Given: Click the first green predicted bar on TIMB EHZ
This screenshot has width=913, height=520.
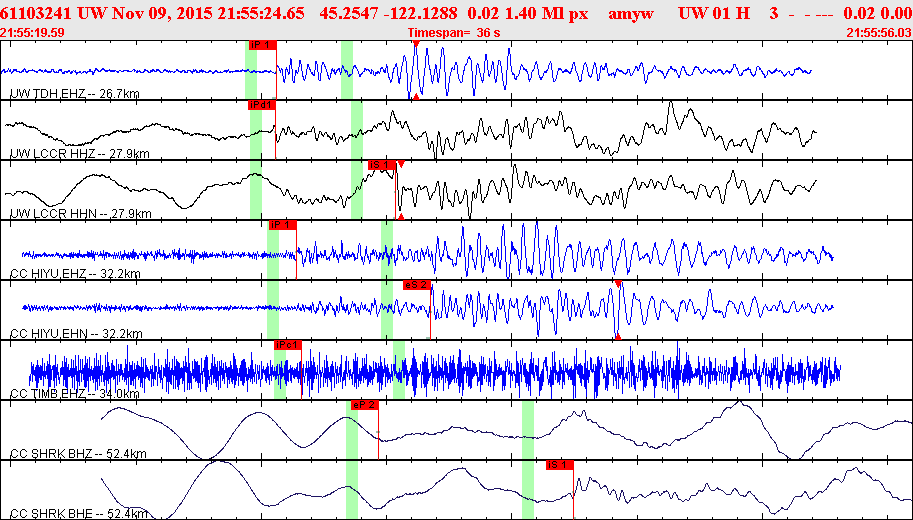Looking at the screenshot, I should pos(280,370).
